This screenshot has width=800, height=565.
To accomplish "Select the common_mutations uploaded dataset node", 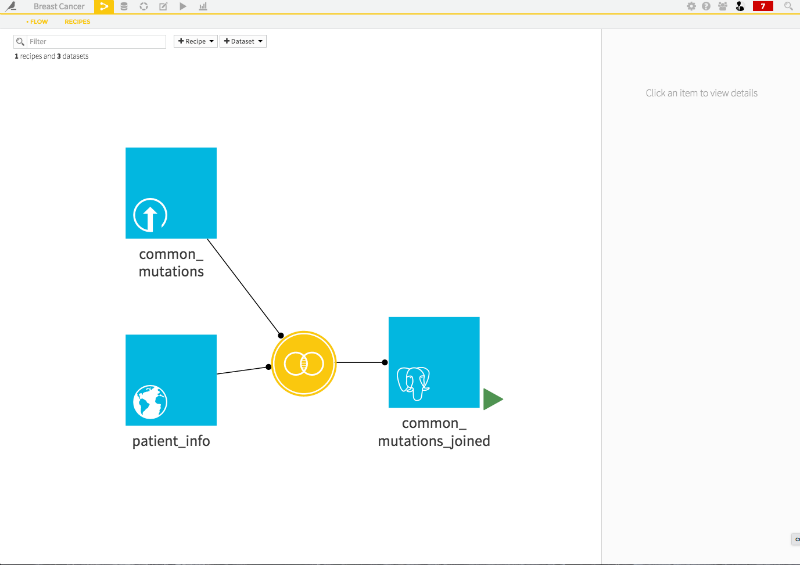I will click(171, 193).
